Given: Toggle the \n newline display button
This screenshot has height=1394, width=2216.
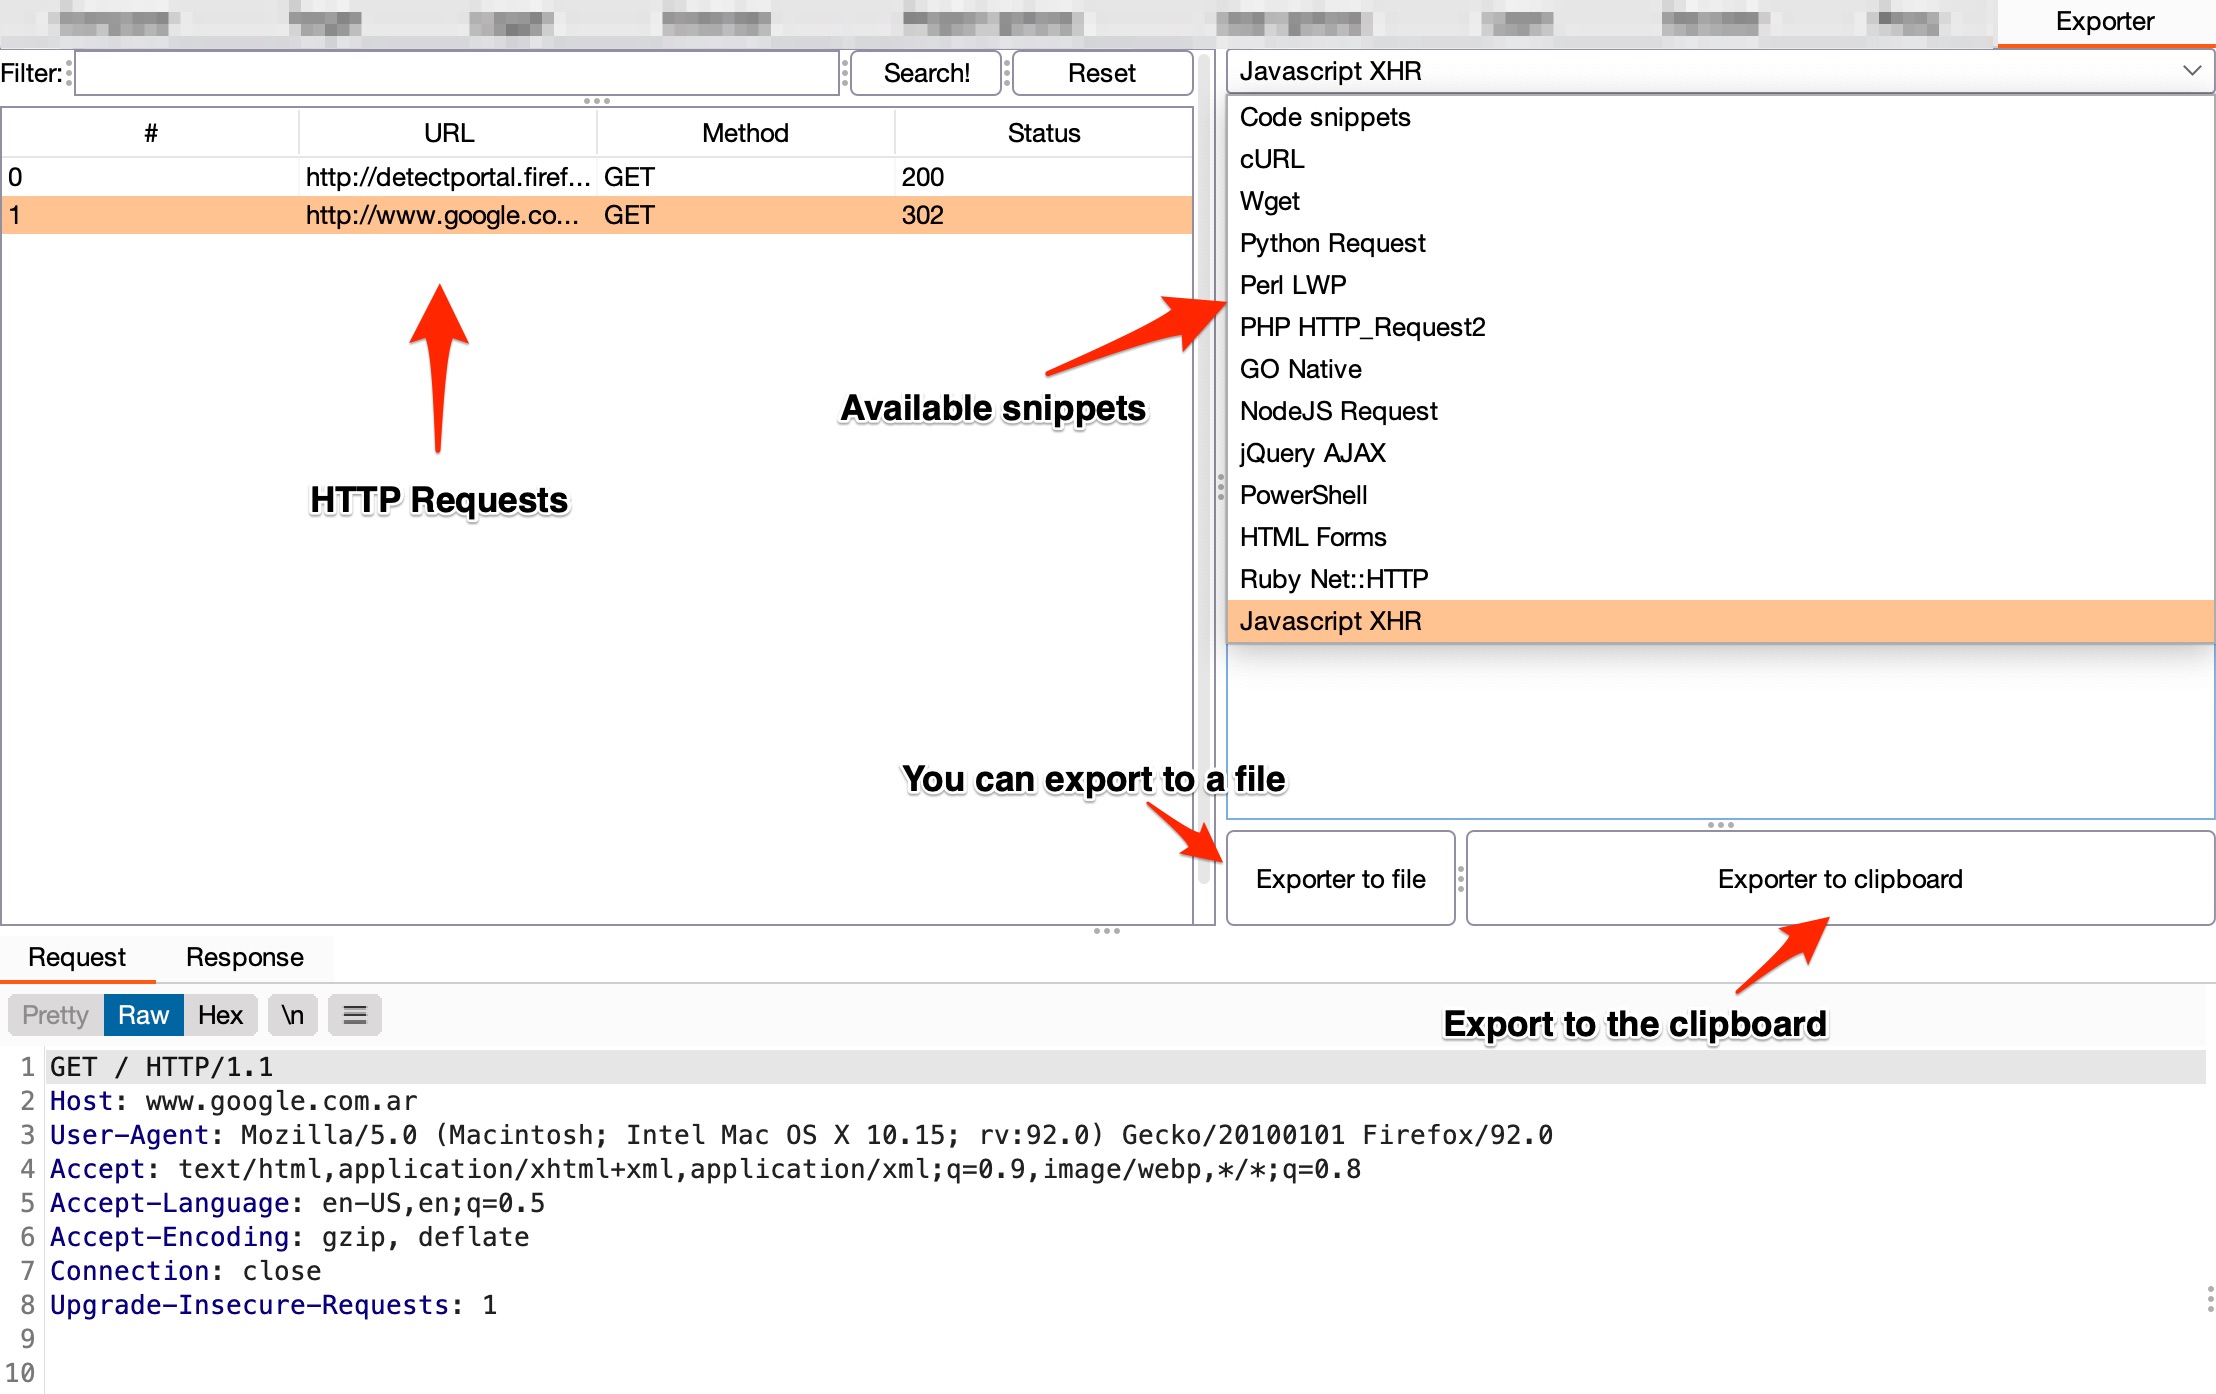Looking at the screenshot, I should (x=292, y=1015).
